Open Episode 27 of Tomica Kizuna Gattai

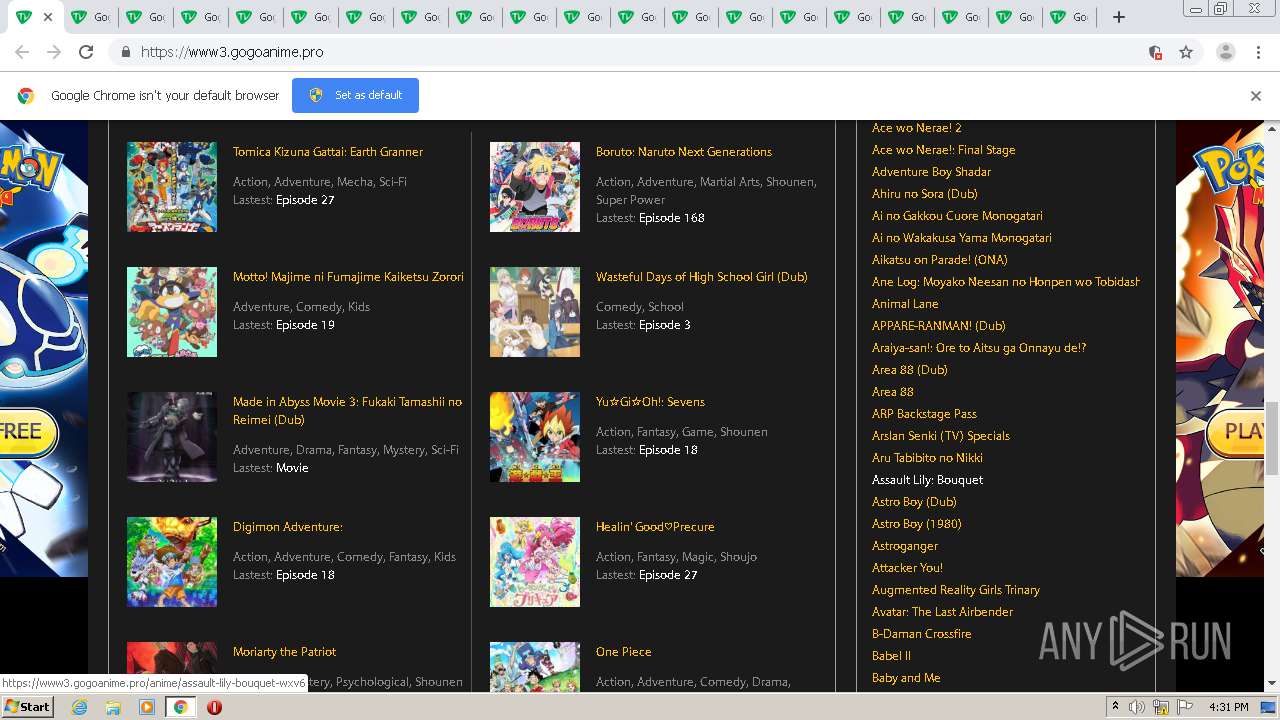pyautogui.click(x=305, y=200)
